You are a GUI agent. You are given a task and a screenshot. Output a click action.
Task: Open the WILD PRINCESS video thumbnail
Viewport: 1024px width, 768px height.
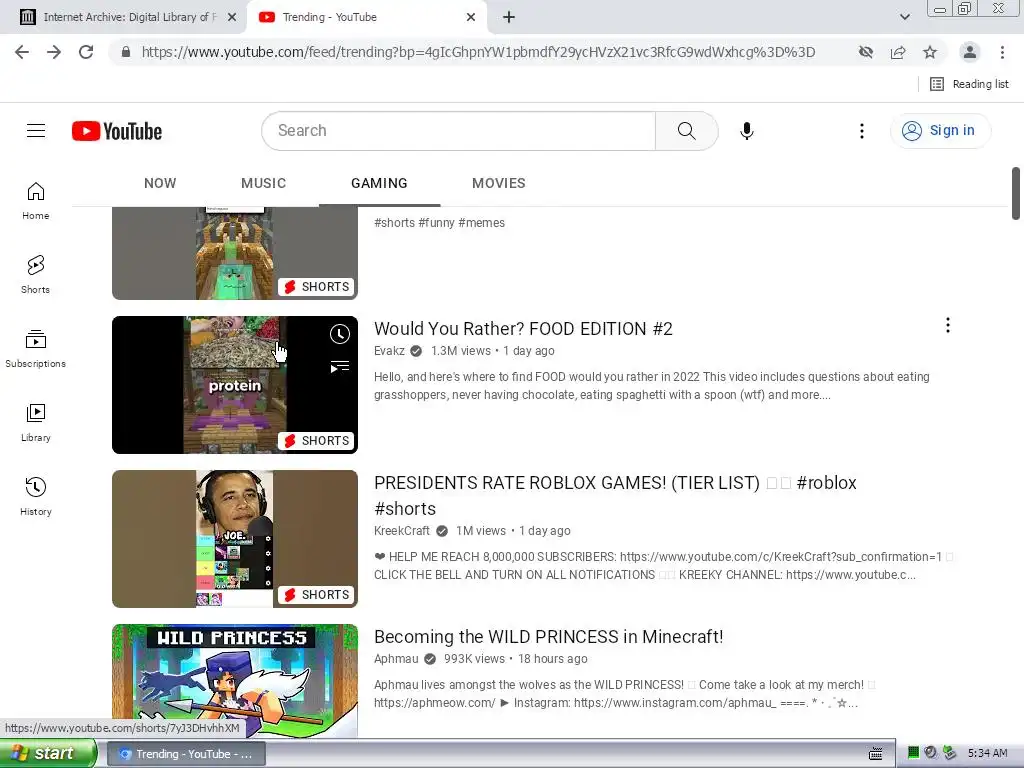click(235, 681)
